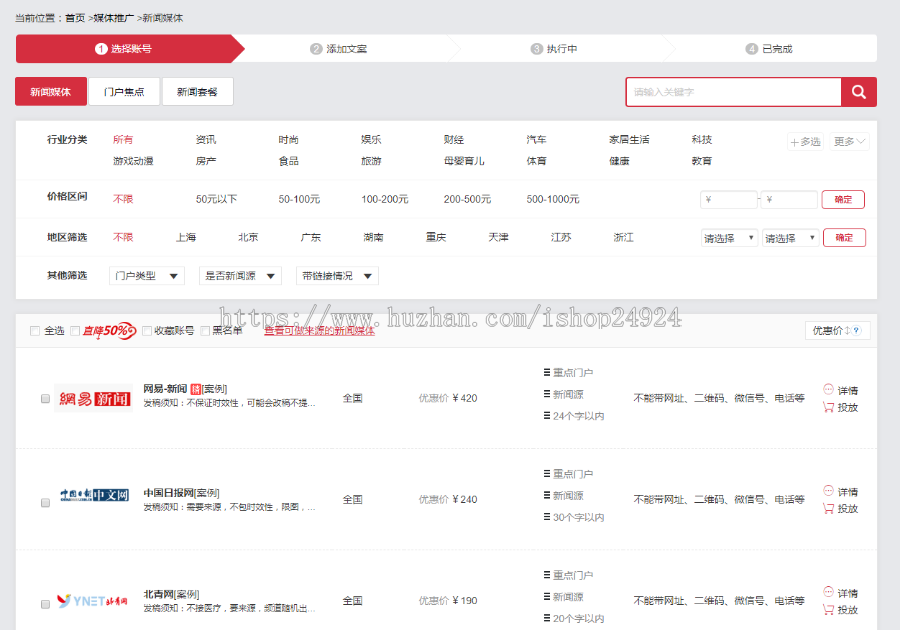Filter industry by 家居生活
Image resolution: width=900 pixels, height=630 pixels.
pos(629,139)
